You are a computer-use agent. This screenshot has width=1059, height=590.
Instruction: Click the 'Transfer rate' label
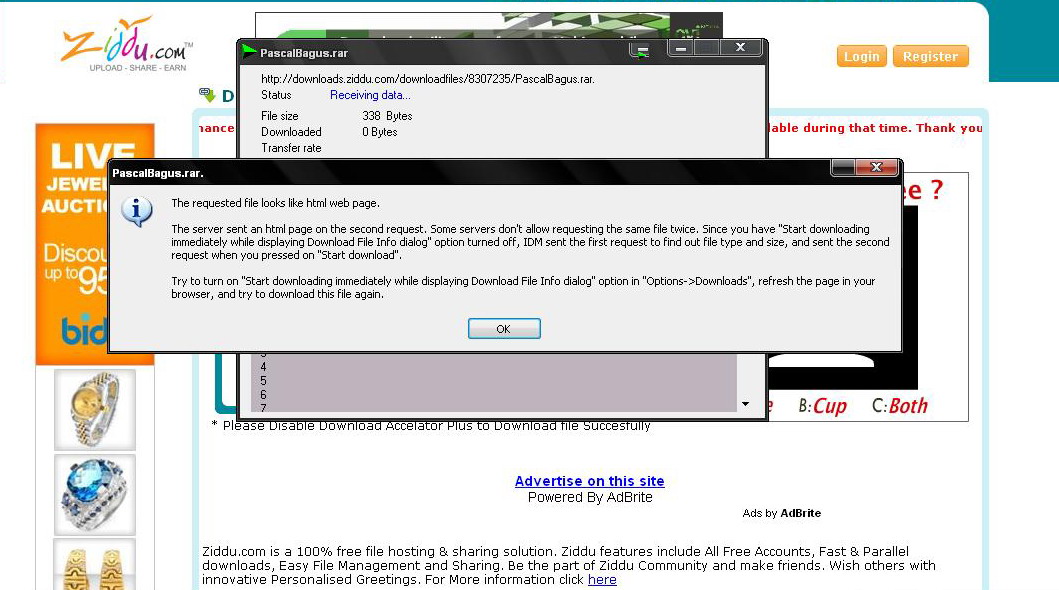[291, 148]
